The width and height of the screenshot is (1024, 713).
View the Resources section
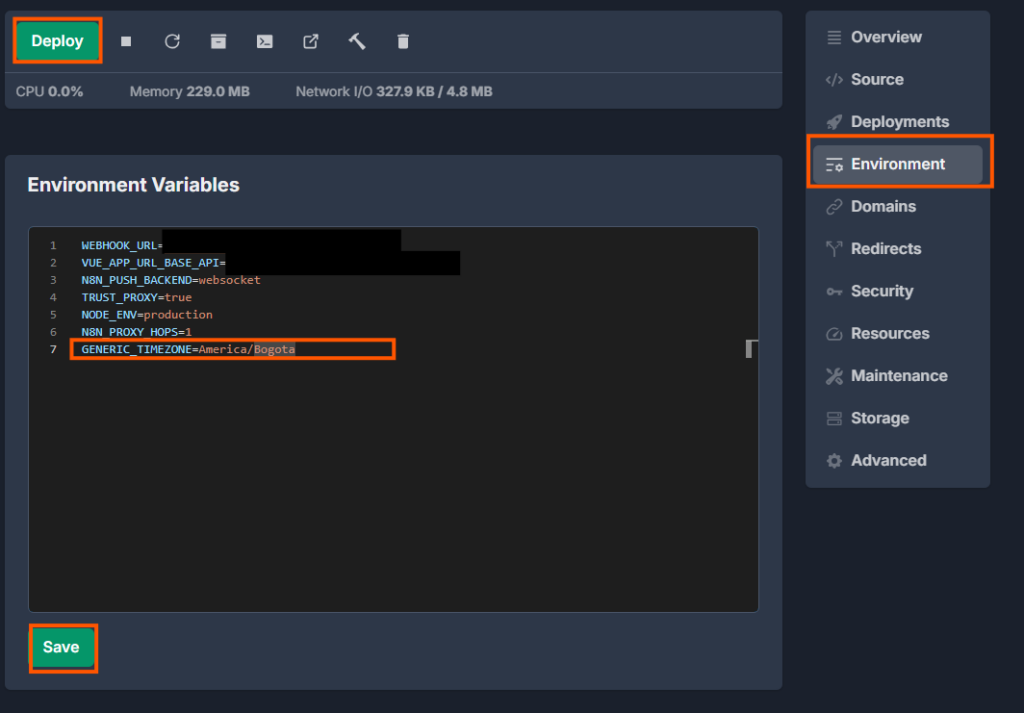click(889, 333)
